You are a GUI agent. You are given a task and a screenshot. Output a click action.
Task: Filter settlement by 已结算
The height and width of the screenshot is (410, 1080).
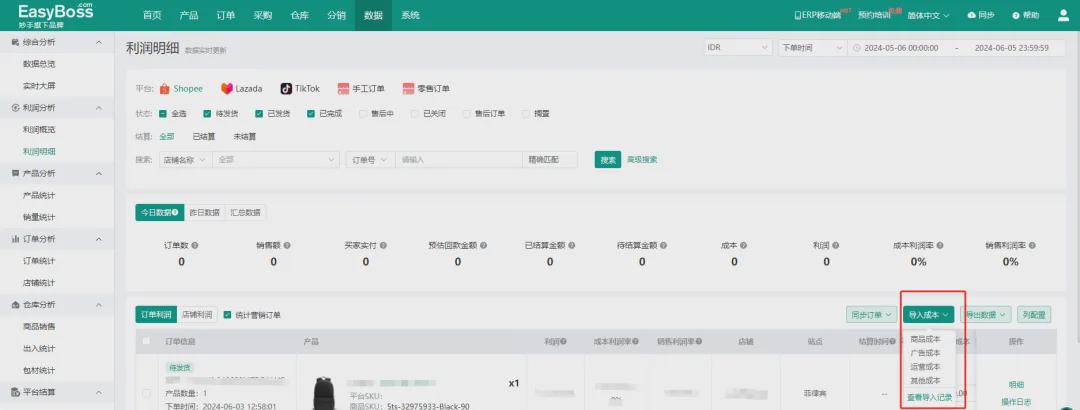click(x=204, y=136)
